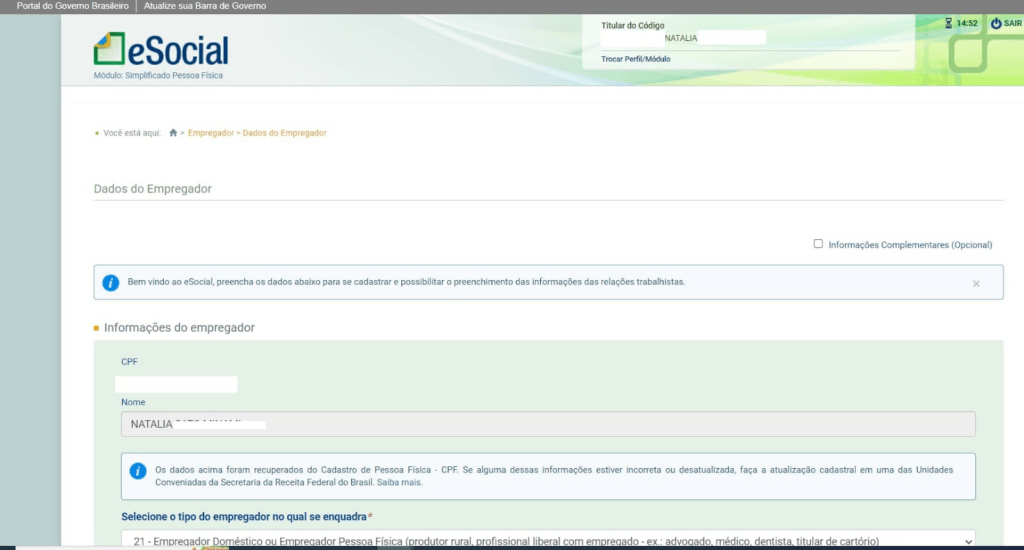Dismiss the welcome message with the X
This screenshot has width=1024, height=550.
point(976,283)
